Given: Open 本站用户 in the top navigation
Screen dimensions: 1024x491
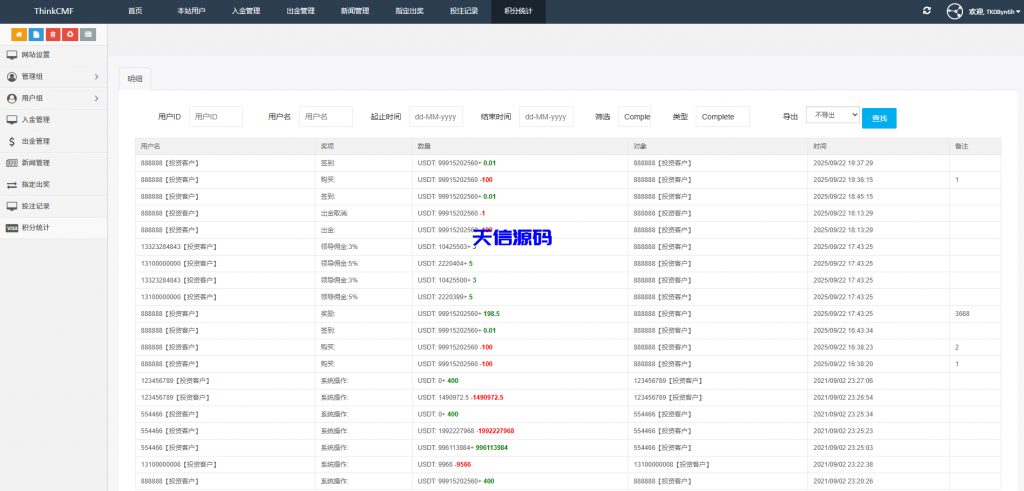Looking at the screenshot, I should 191,11.
